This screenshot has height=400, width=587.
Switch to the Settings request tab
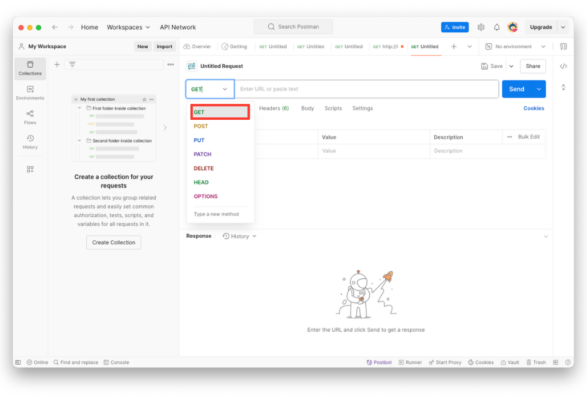[x=362, y=108]
